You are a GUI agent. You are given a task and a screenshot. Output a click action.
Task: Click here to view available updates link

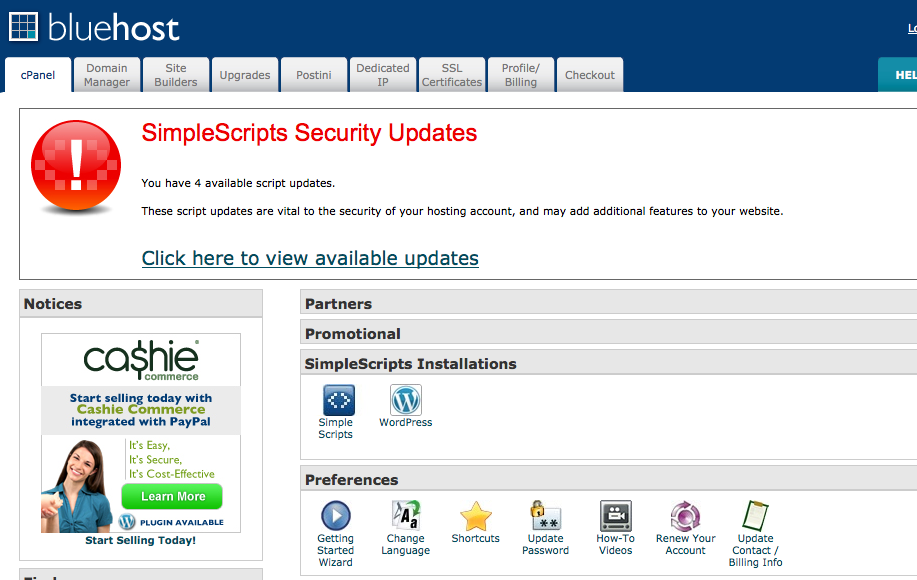tap(310, 258)
